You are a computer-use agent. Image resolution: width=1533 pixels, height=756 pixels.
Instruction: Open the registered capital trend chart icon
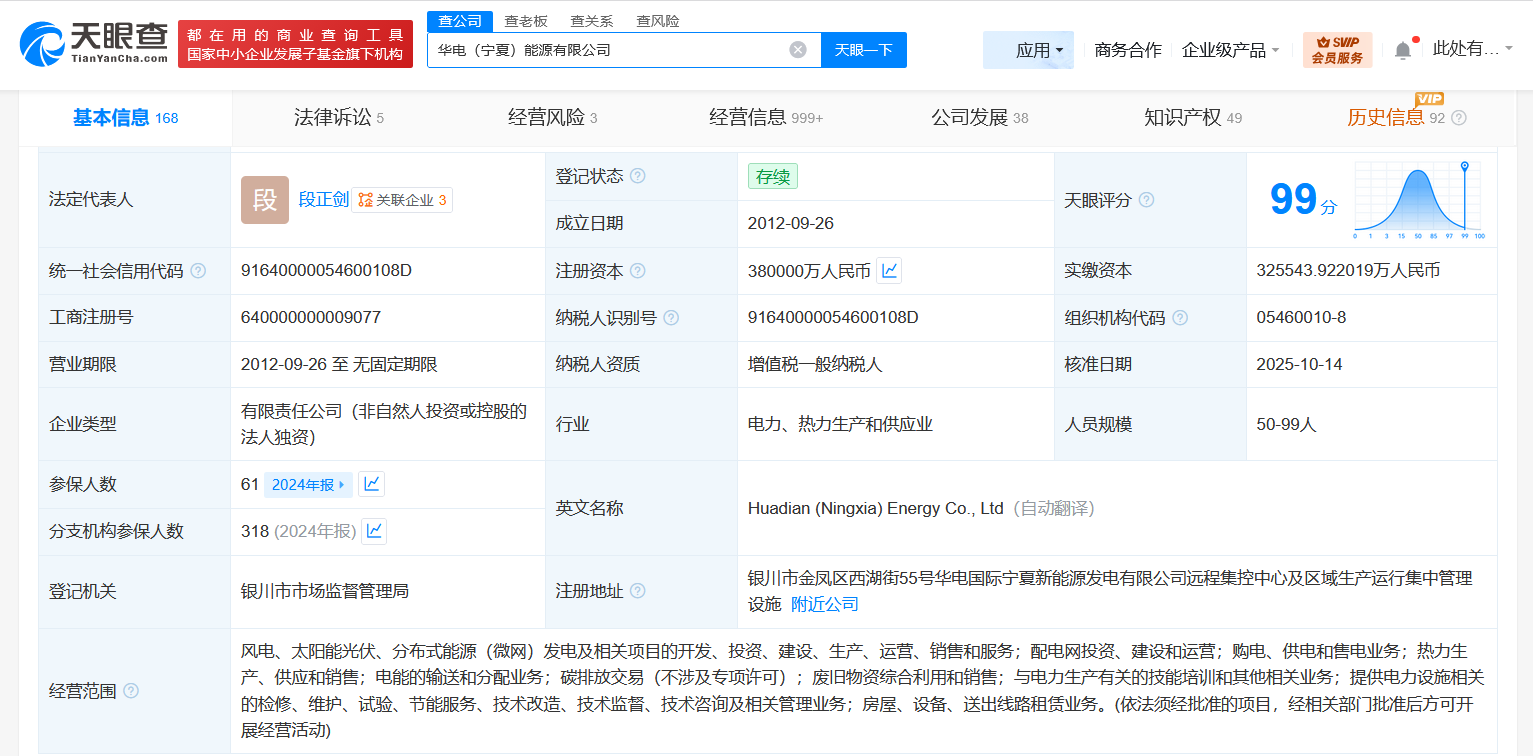point(888,270)
